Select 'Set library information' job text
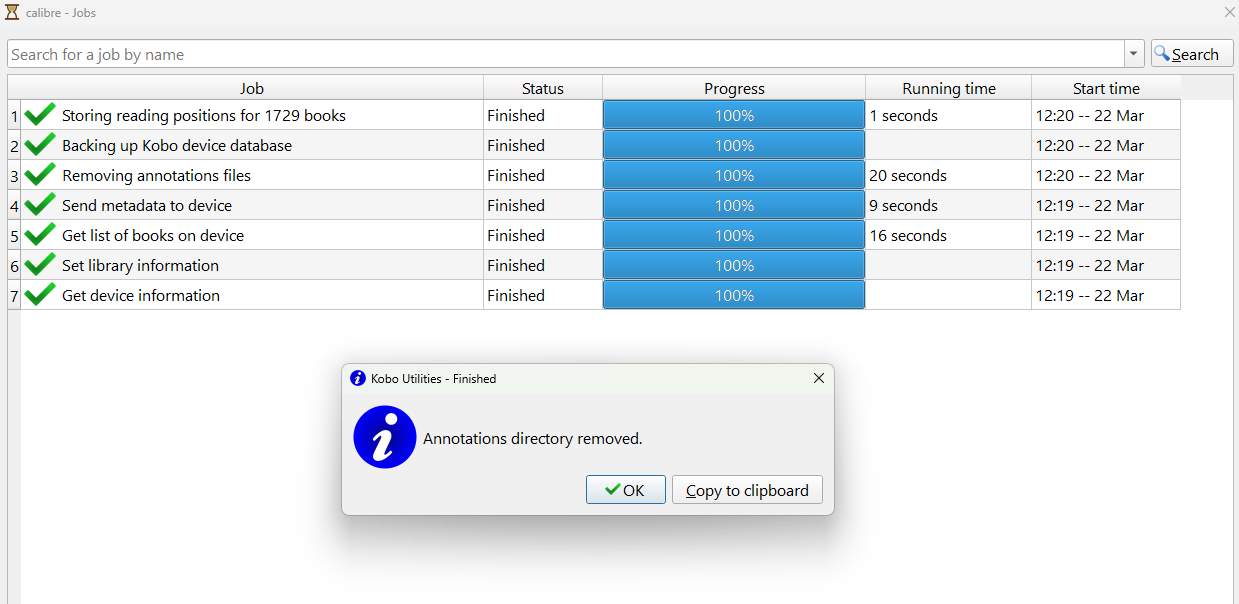 140,265
